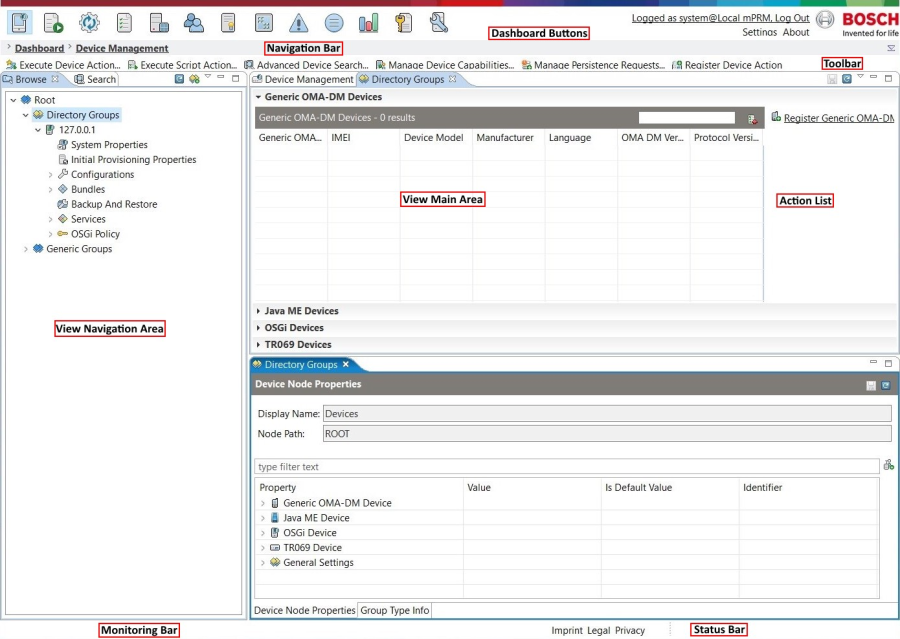This screenshot has height=639, width=900.
Task: Open the Group Type Info tab
Action: point(394,610)
